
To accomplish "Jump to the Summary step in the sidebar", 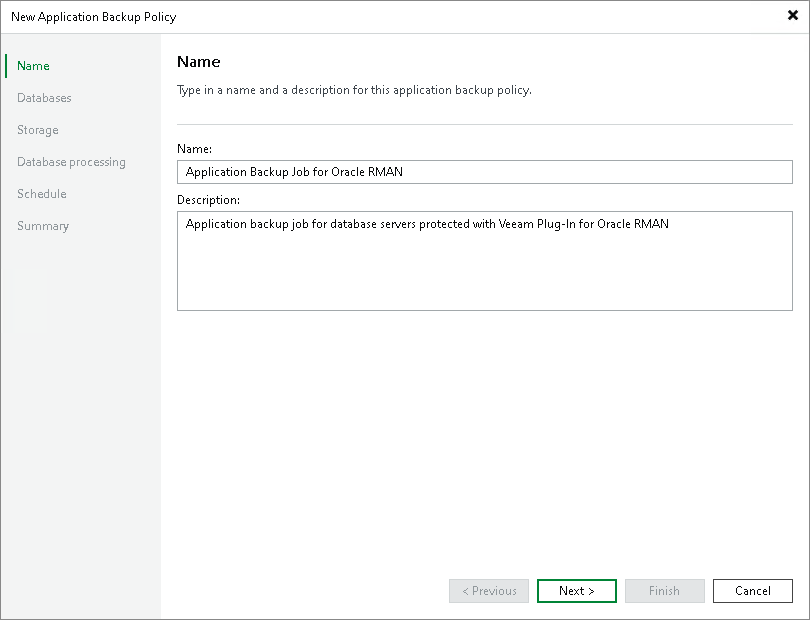I will (43, 225).
